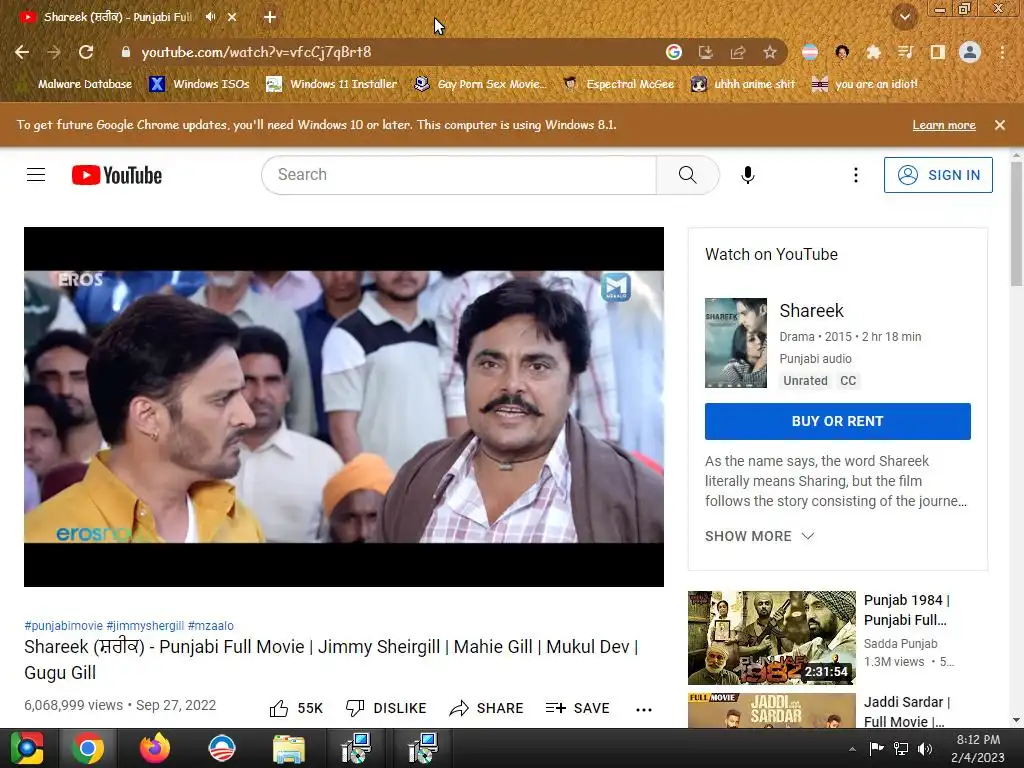This screenshot has width=1024, height=768.
Task: Open a new browser tab
Action: pyautogui.click(x=270, y=17)
